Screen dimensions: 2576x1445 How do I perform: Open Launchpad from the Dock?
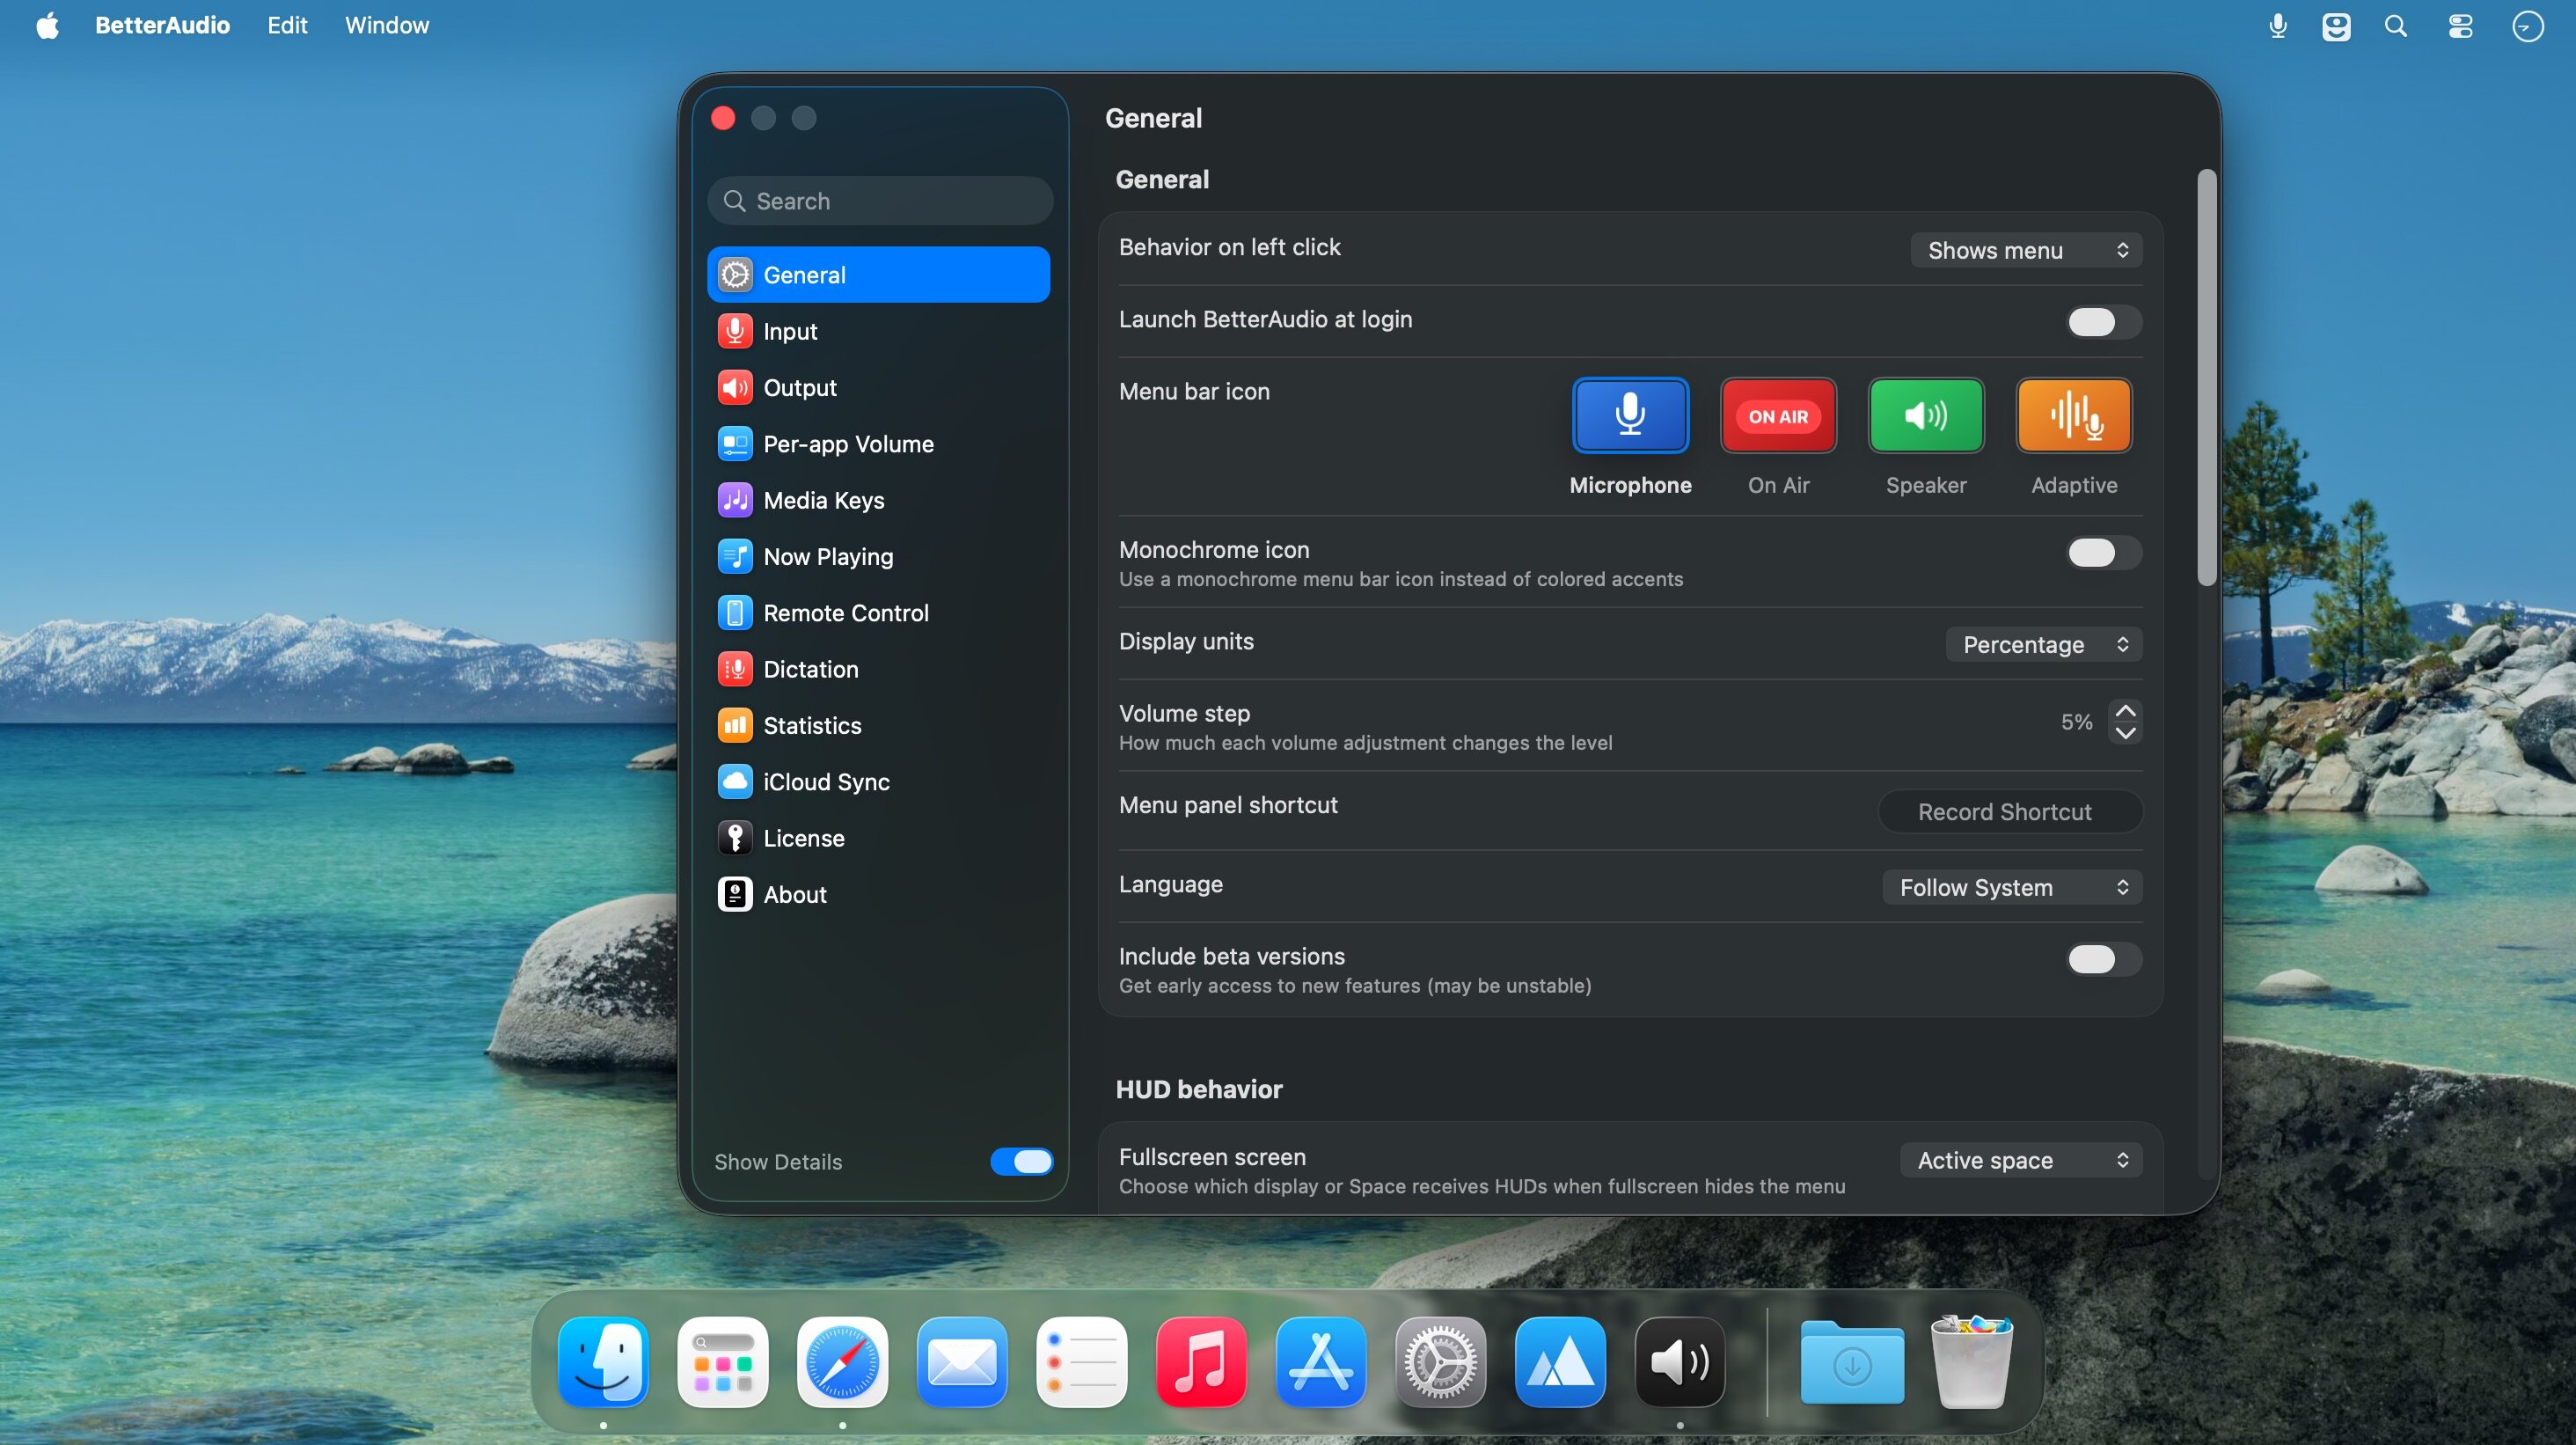tap(723, 1361)
